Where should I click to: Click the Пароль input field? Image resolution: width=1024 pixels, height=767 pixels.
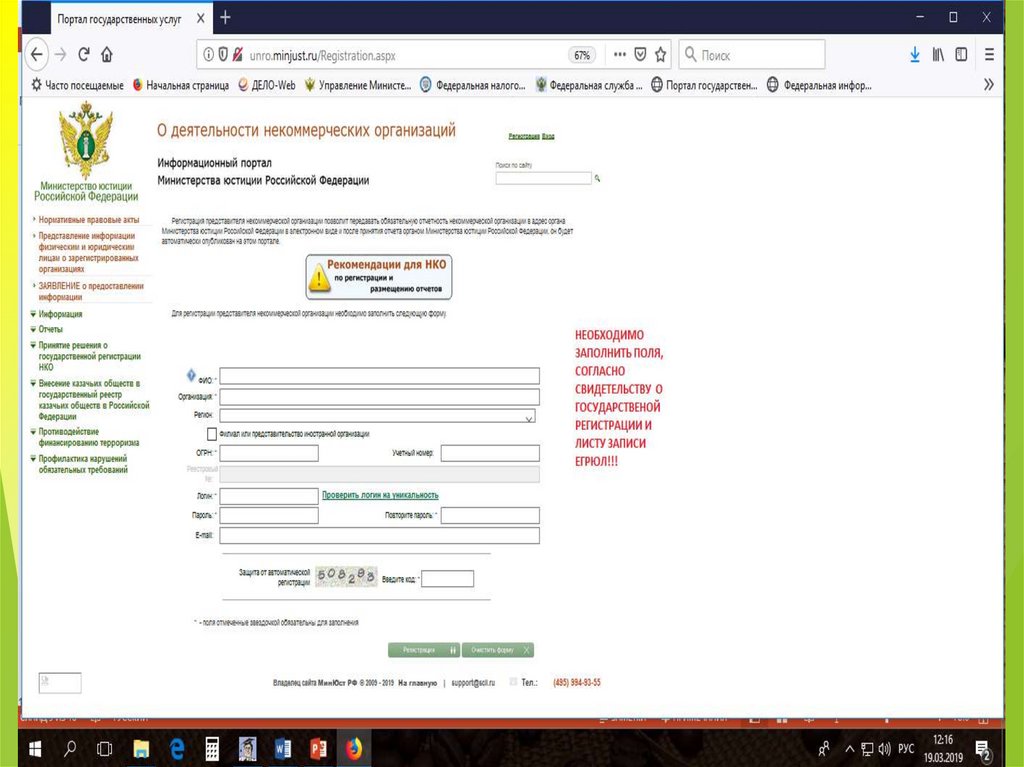pos(269,515)
